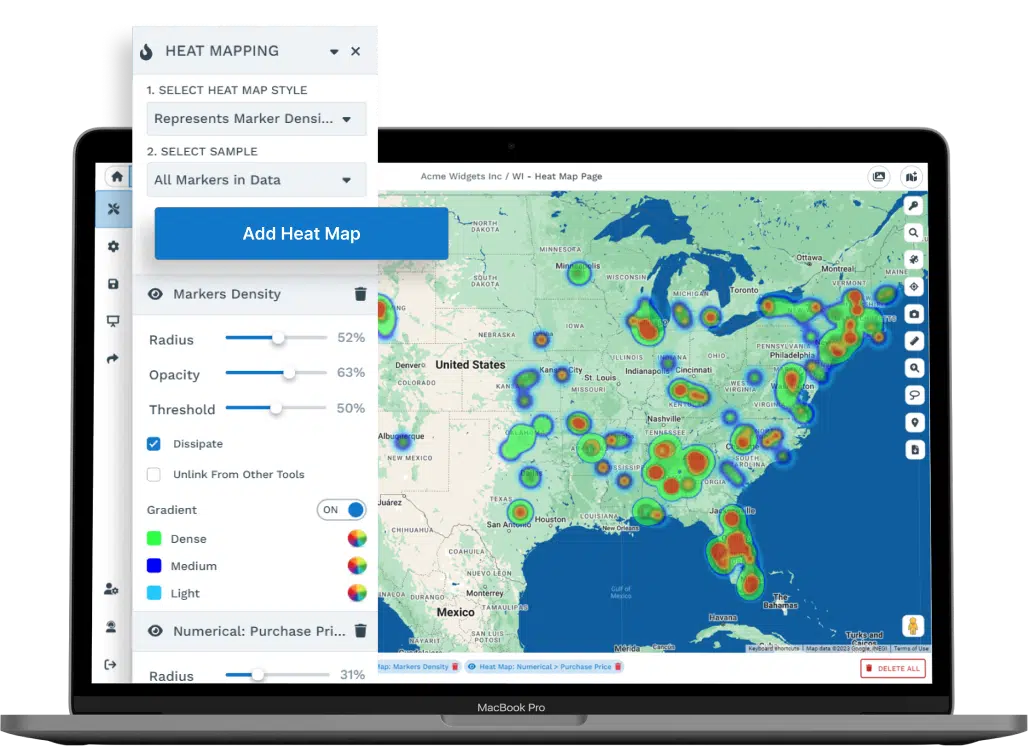Click the Heat Map Numerical Purchase Price tag

[543, 667]
